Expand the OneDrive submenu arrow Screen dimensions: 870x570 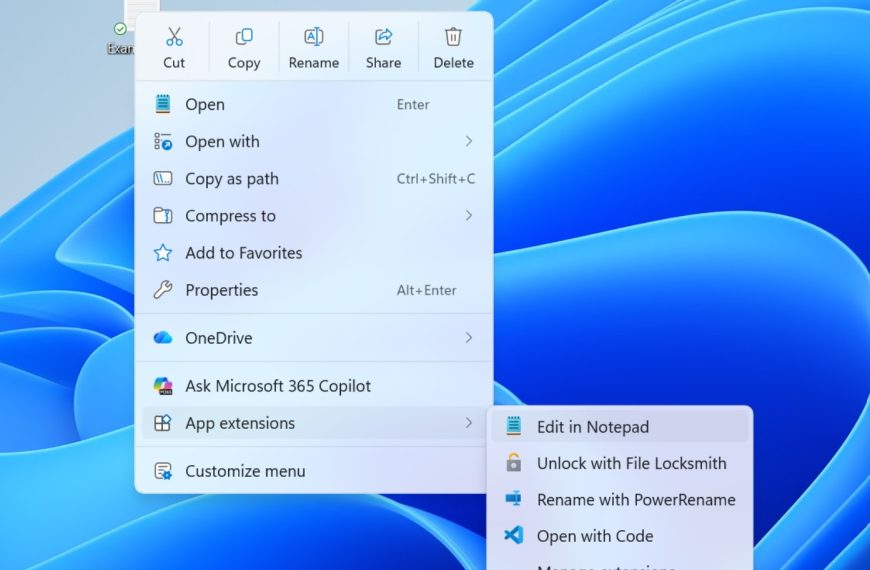point(469,337)
